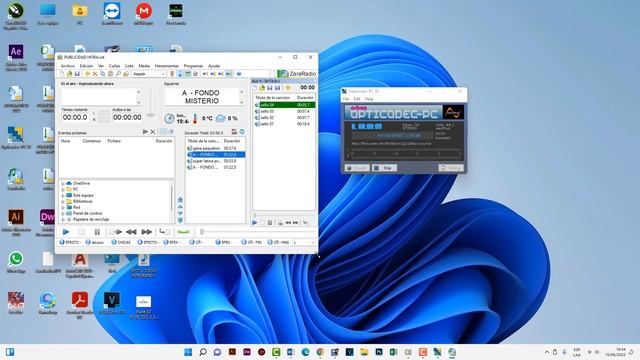Click the vertical volume fader beside En el aire

click(151, 104)
